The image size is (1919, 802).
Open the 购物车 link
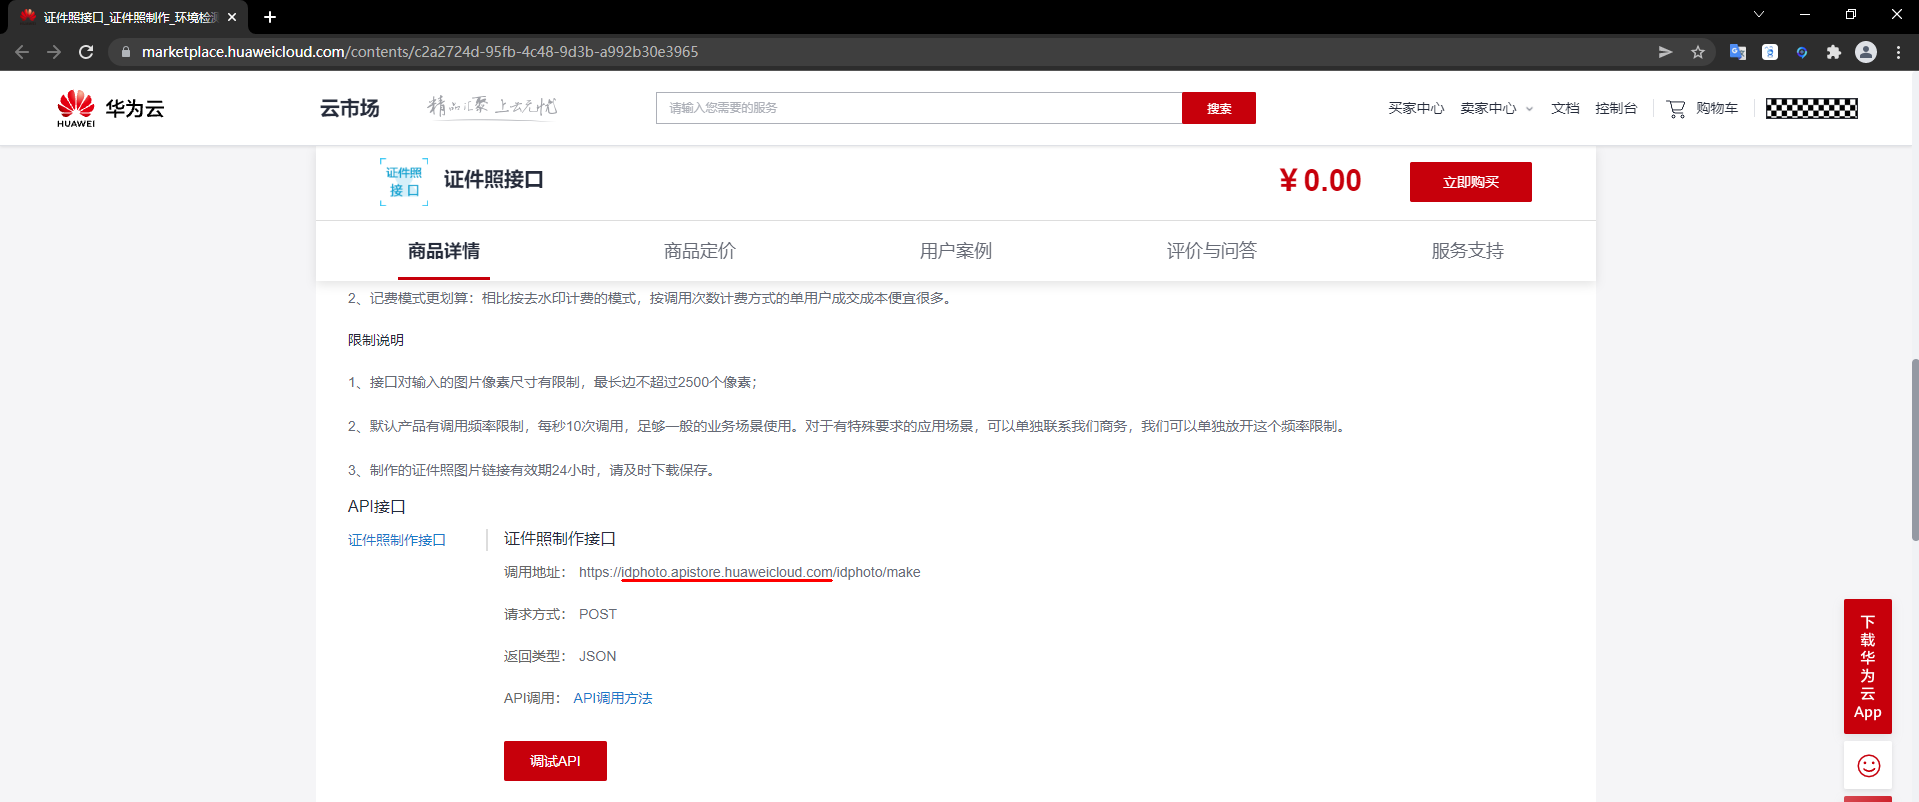1717,108
